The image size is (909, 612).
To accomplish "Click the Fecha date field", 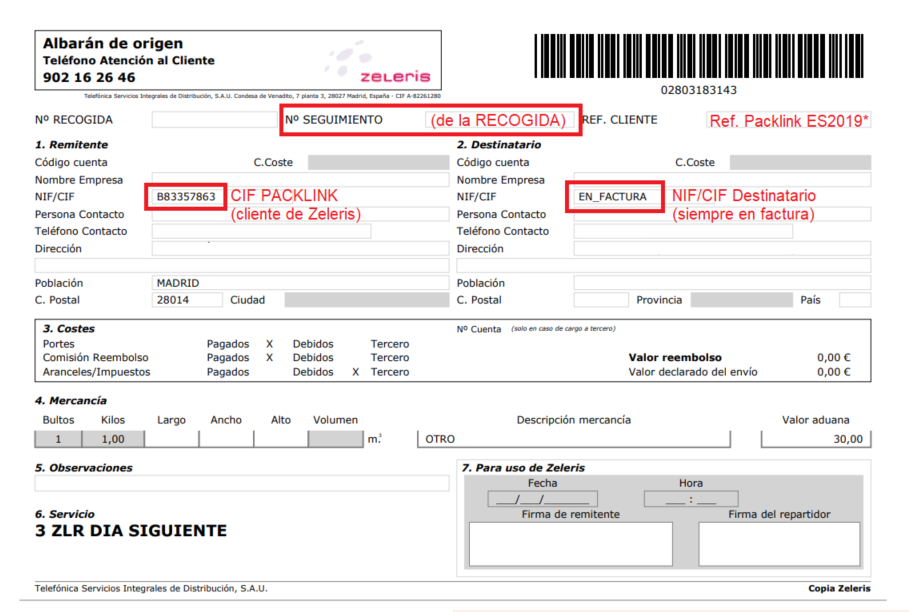I will pyautogui.click(x=543, y=499).
